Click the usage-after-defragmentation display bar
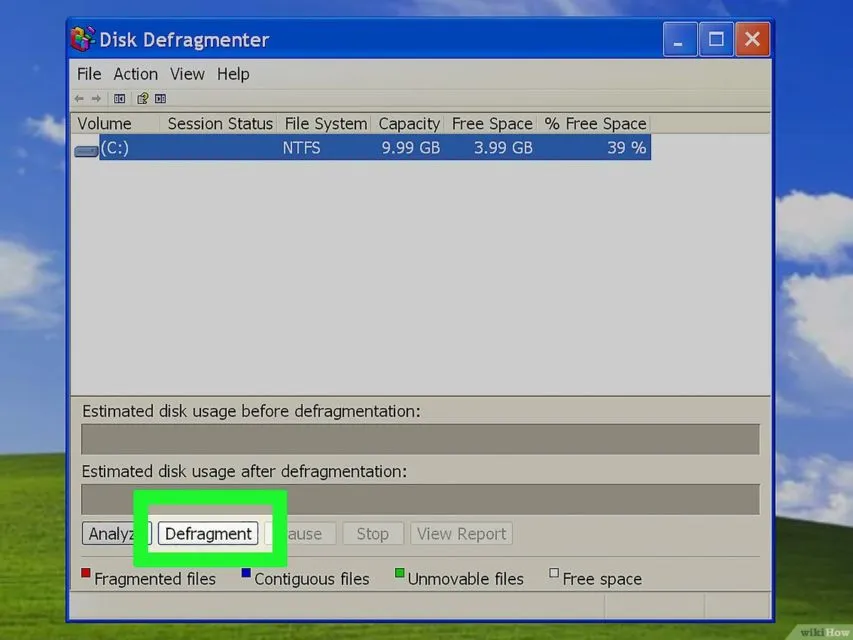853x640 pixels. (x=420, y=499)
